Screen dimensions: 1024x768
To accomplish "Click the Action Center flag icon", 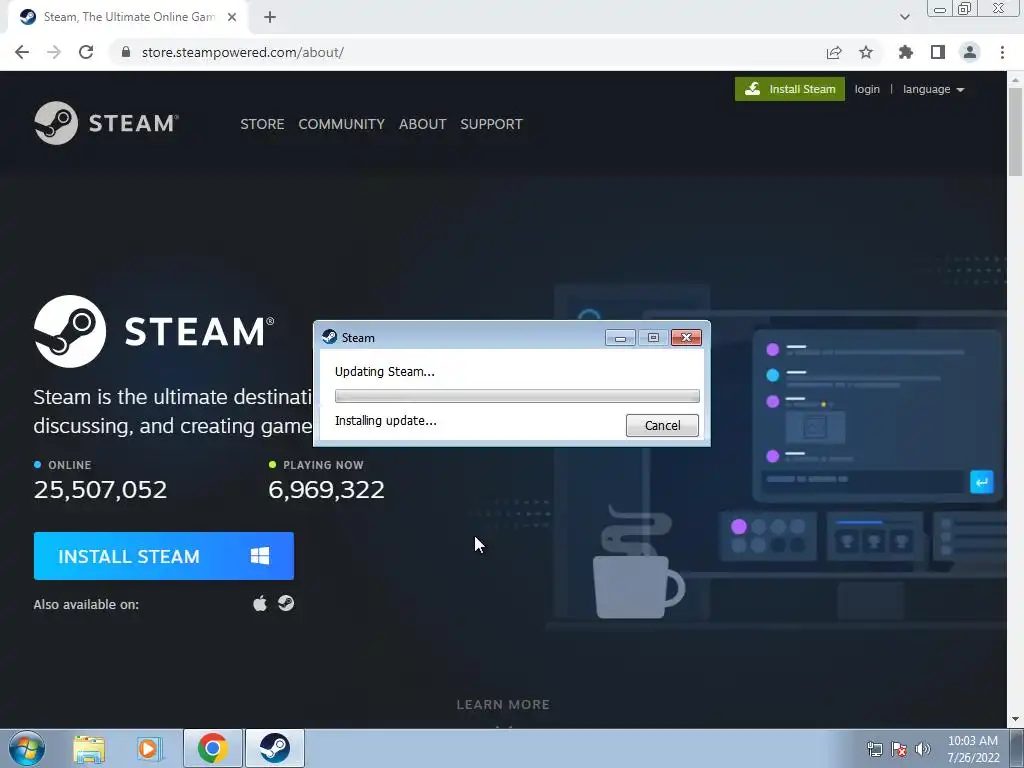I will [899, 749].
